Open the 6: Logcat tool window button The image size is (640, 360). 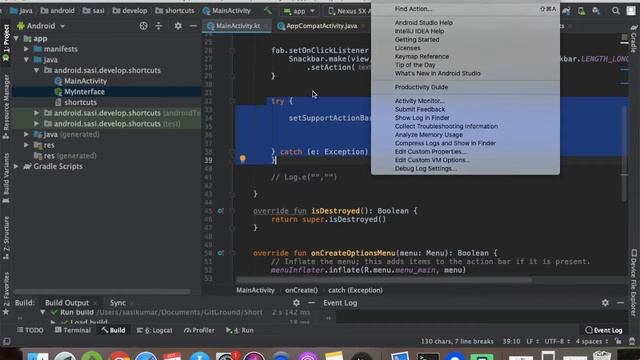(155, 330)
